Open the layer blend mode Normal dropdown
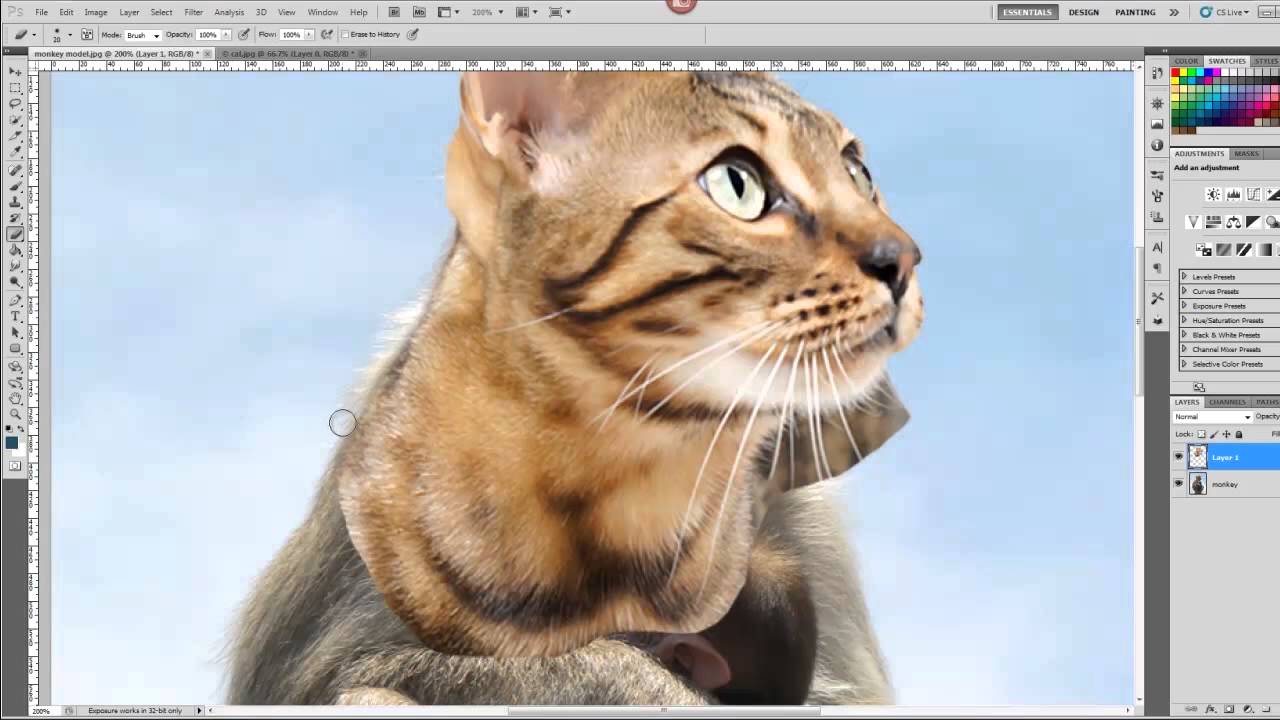This screenshot has width=1280, height=720. pyautogui.click(x=1212, y=417)
